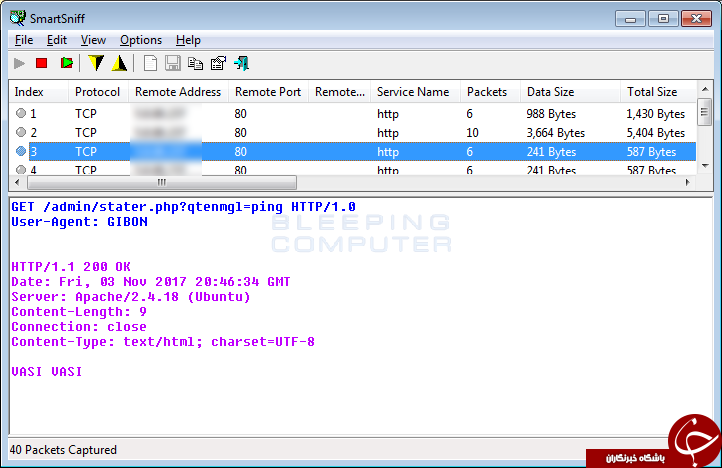Click the vertical scrollbar thumb of list
Screen dimensions: 722x468
pos(705,111)
